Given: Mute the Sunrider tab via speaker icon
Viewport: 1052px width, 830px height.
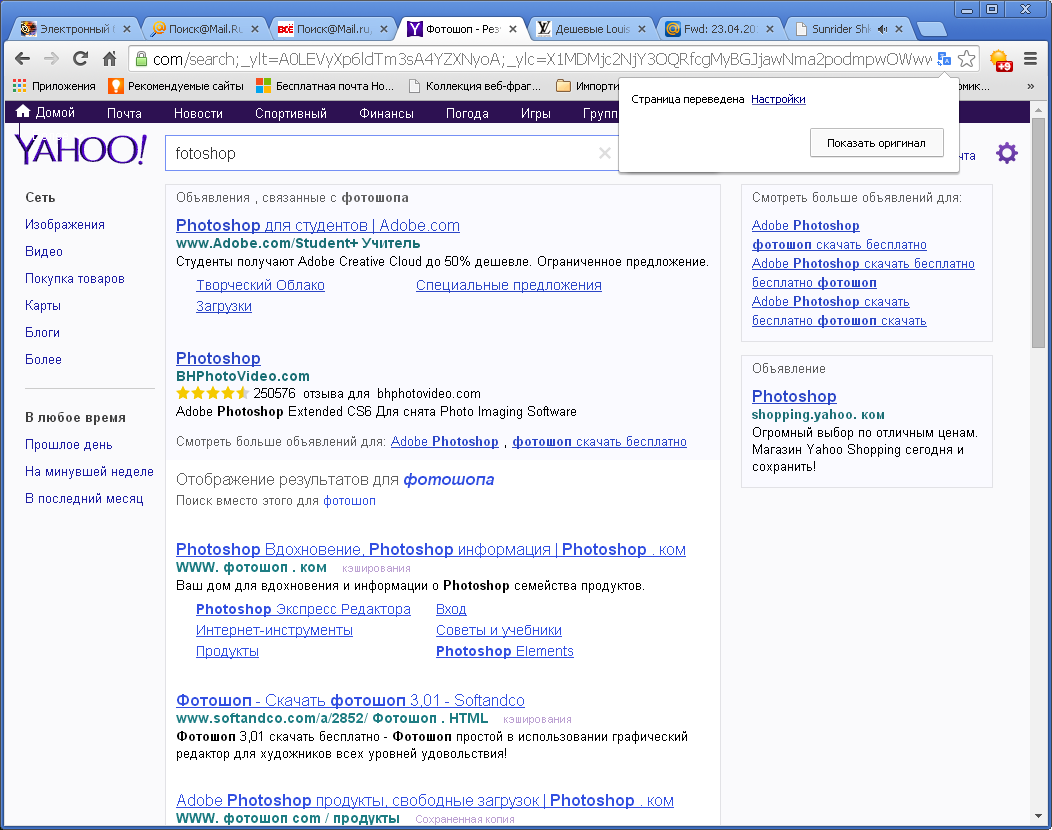Looking at the screenshot, I should point(882,29).
